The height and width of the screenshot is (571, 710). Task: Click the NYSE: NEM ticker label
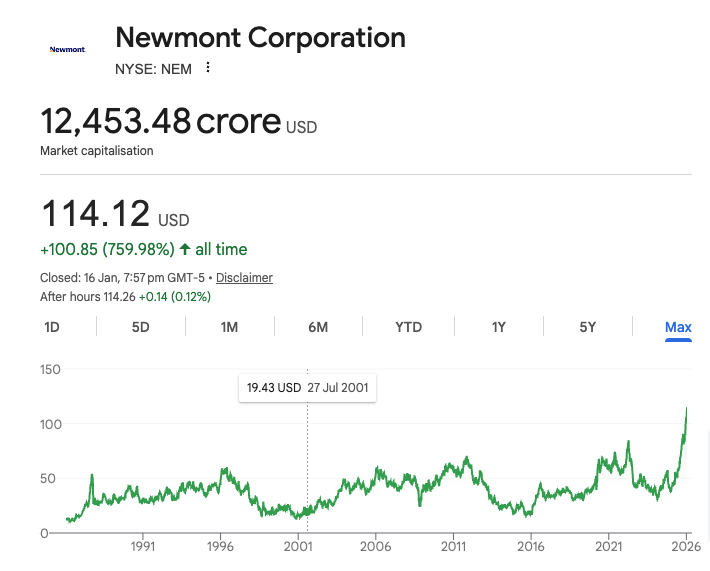pos(153,68)
